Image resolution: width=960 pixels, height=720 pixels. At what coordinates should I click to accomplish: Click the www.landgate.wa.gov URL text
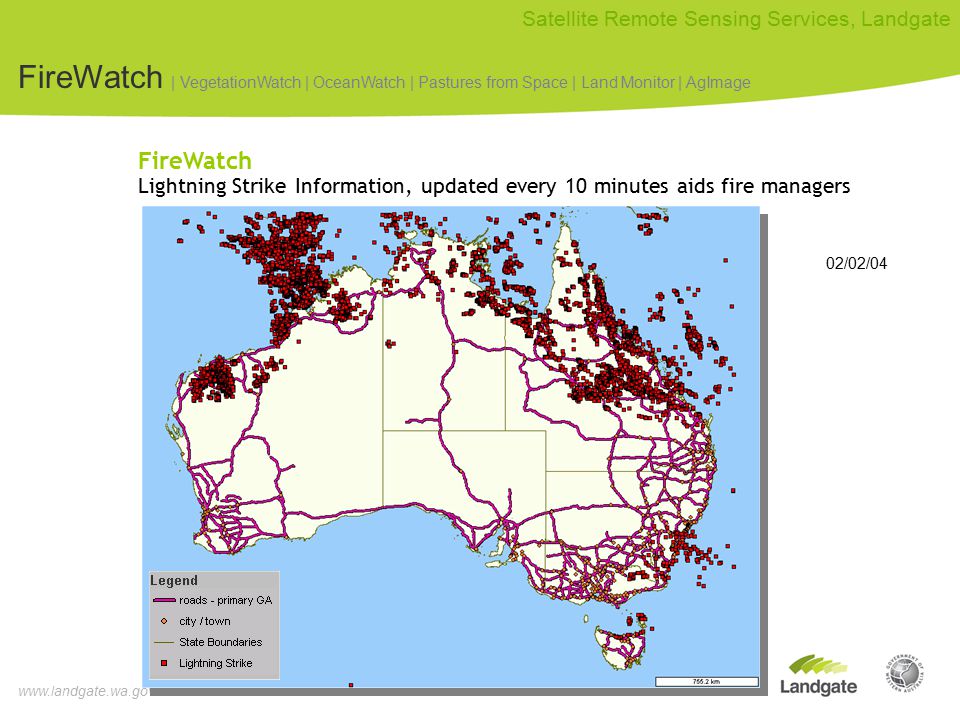pos(83,691)
